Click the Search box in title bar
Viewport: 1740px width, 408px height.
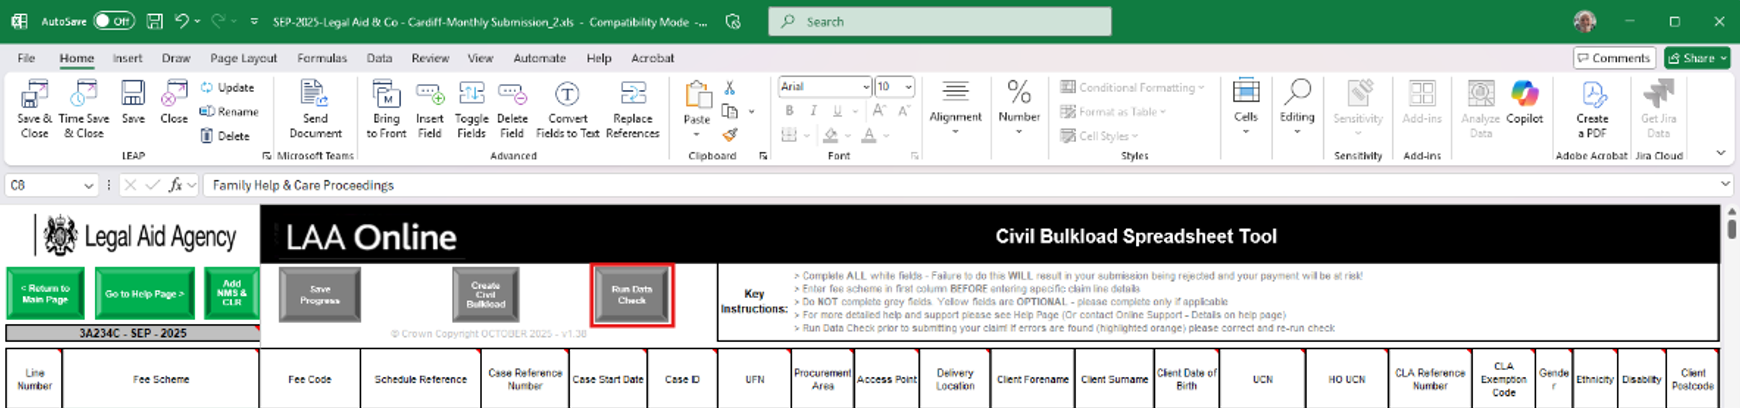(x=939, y=21)
